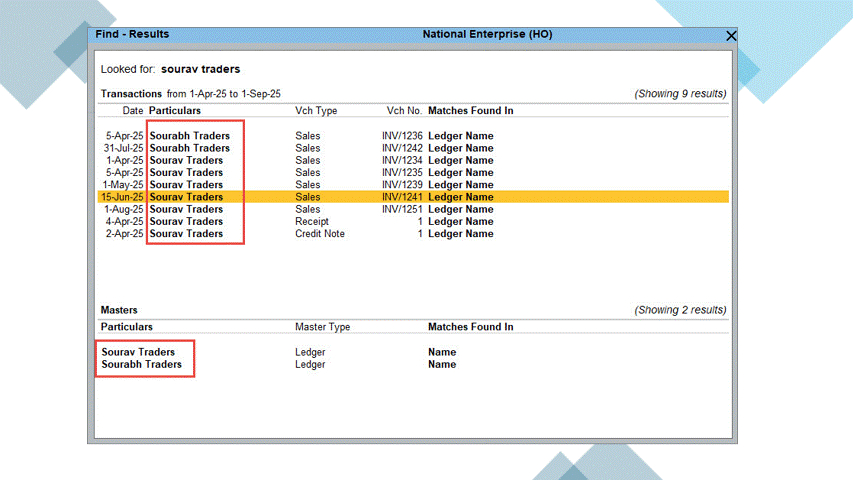
Task: Click the Transactions 'Matches Found In' header
Action: coord(470,111)
